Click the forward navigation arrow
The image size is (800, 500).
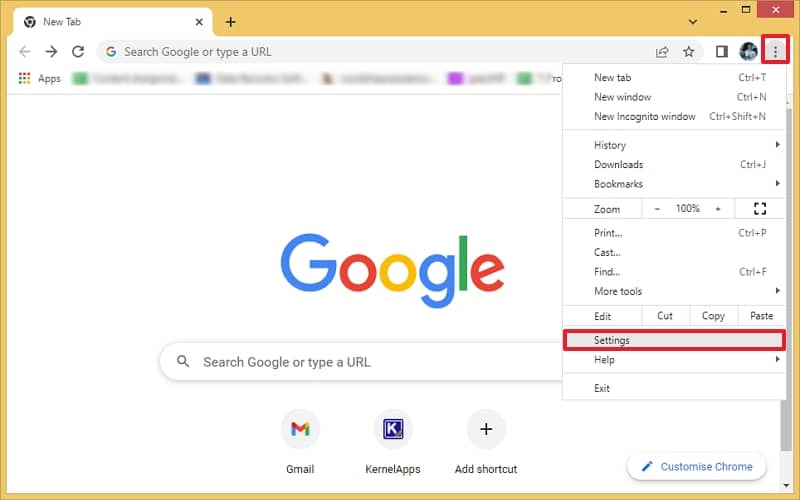[51, 52]
